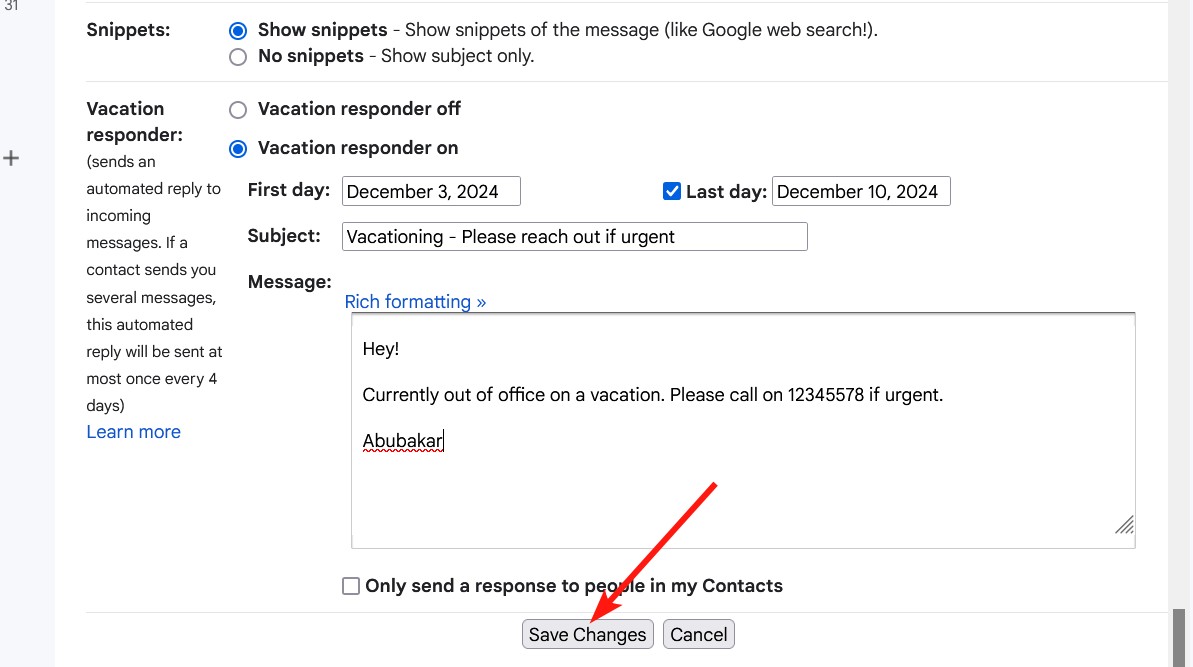The width and height of the screenshot is (1193, 667).
Task: Edit the Last day date field
Action: click(861, 190)
